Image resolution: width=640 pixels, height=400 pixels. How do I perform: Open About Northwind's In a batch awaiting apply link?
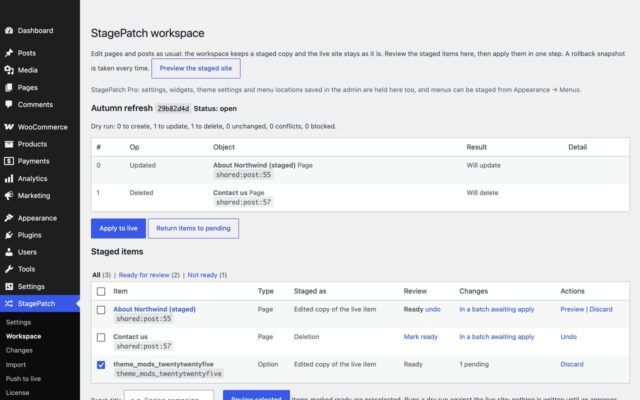pyautogui.click(x=497, y=309)
